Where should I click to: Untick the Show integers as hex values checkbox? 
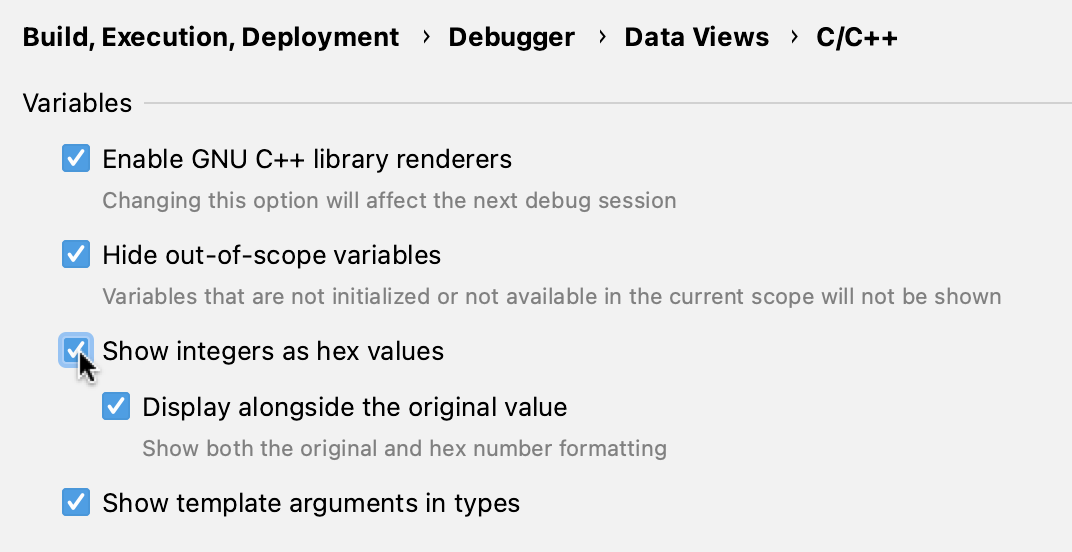pos(76,351)
